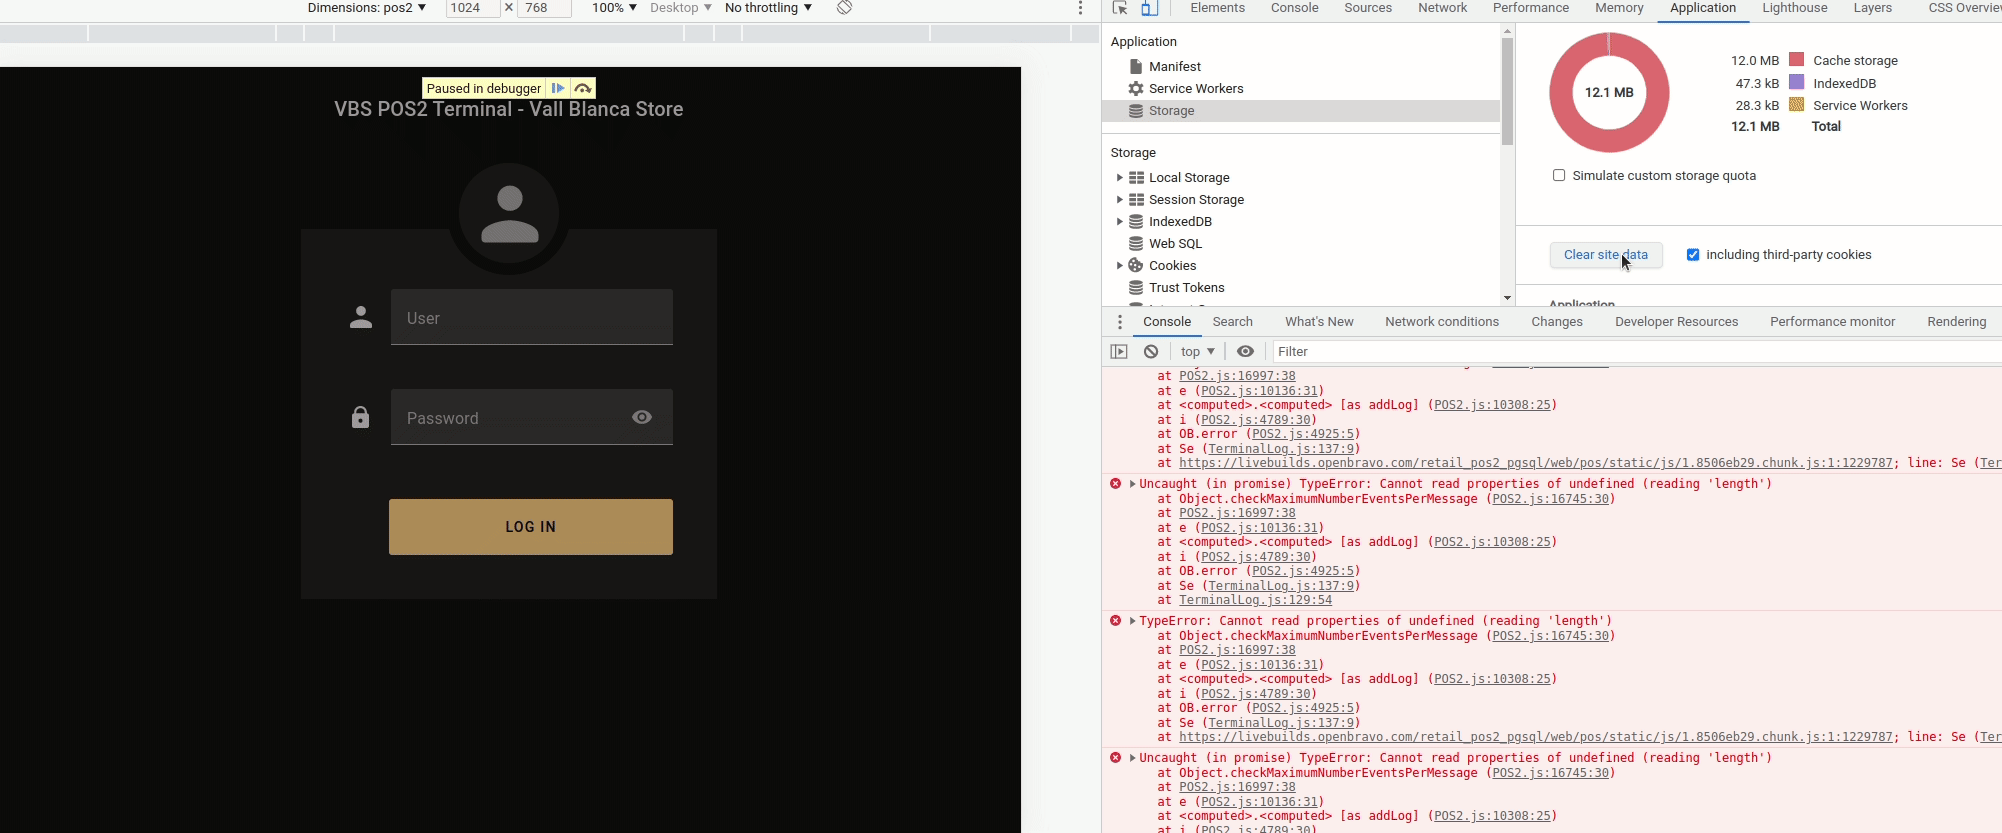
Task: Open the Network conditions drawer tab
Action: pyautogui.click(x=1441, y=322)
